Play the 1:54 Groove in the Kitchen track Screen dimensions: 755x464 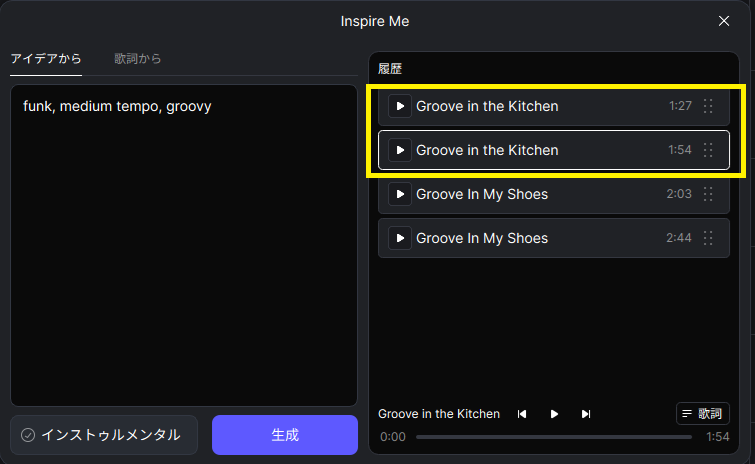pos(400,150)
